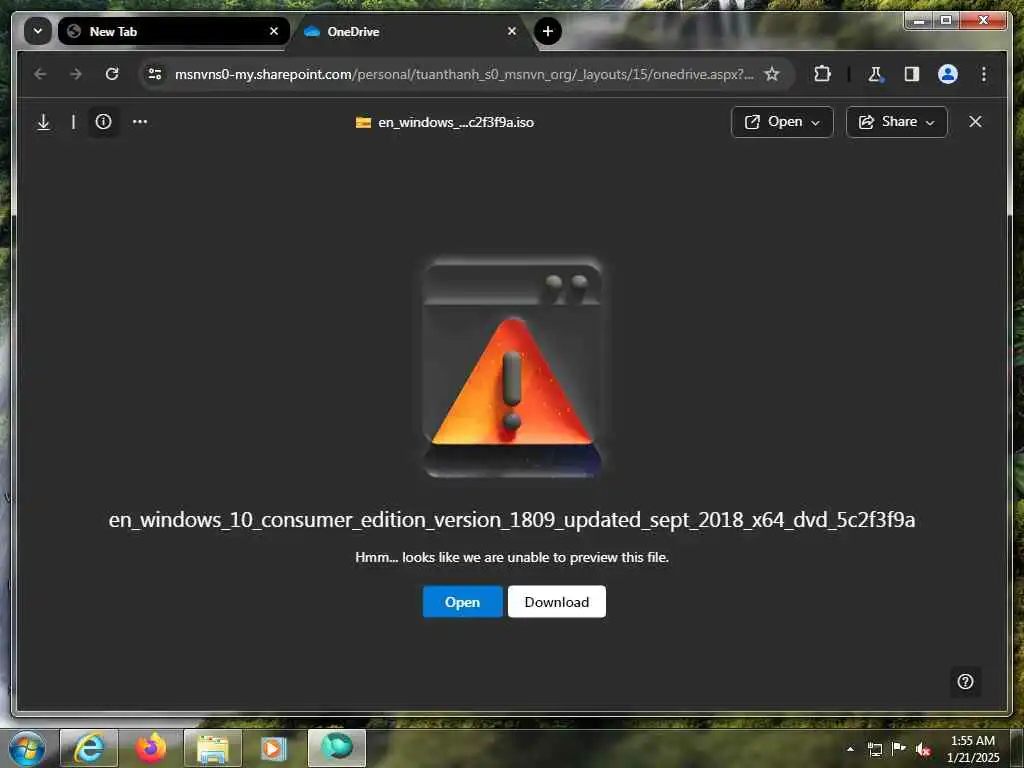Open the clock showing 1:55 AM
1024x768 pixels.
pos(973,749)
